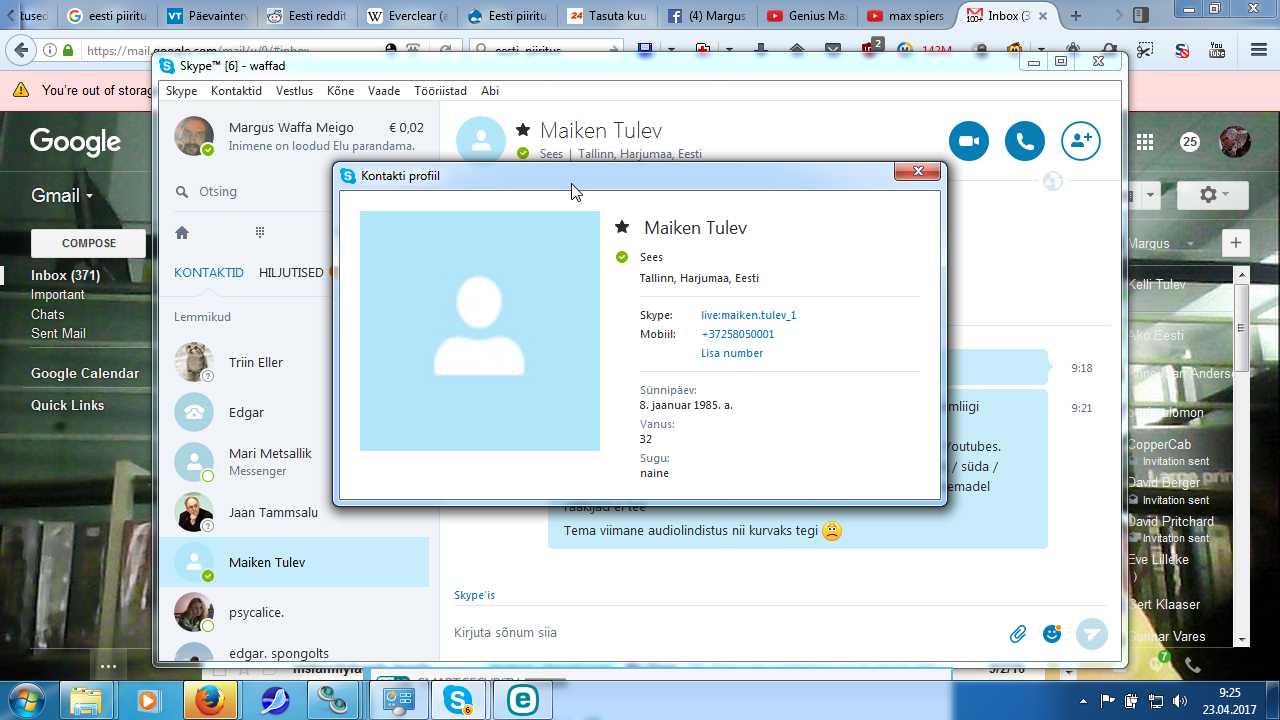Viewport: 1280px width, 720px height.
Task: Open Gmail Inbox (371)
Action: (66, 275)
